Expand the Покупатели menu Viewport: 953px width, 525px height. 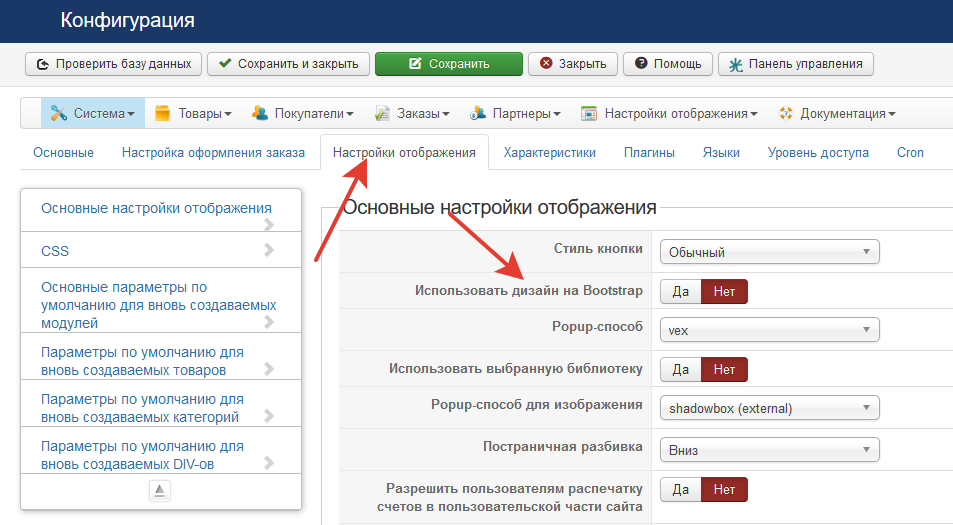[303, 113]
